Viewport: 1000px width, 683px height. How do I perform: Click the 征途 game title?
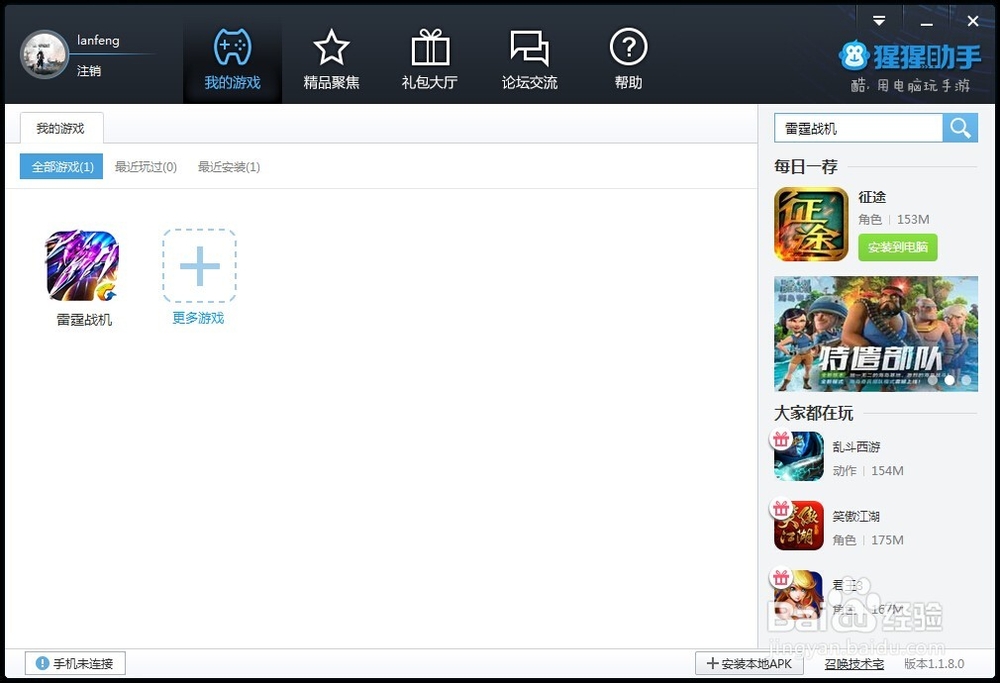(x=872, y=196)
